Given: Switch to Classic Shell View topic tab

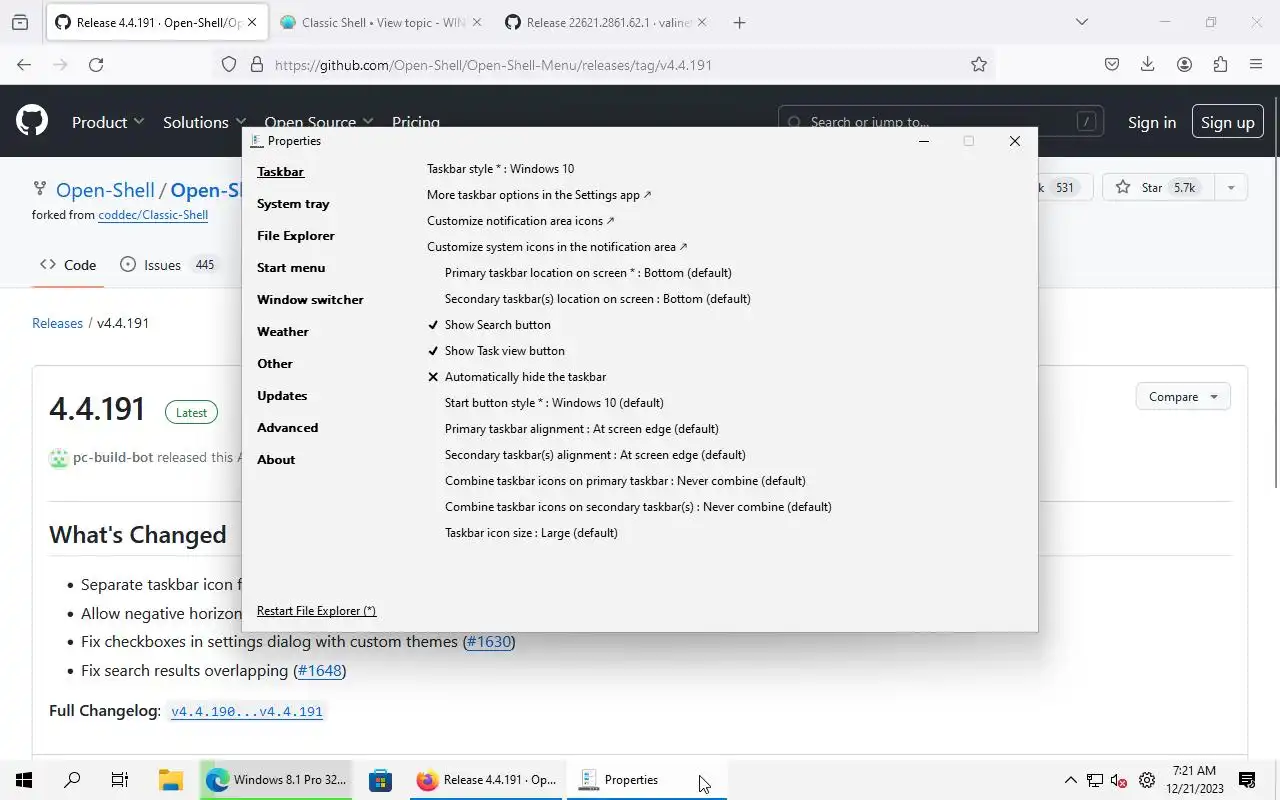Looking at the screenshot, I should (x=381, y=22).
